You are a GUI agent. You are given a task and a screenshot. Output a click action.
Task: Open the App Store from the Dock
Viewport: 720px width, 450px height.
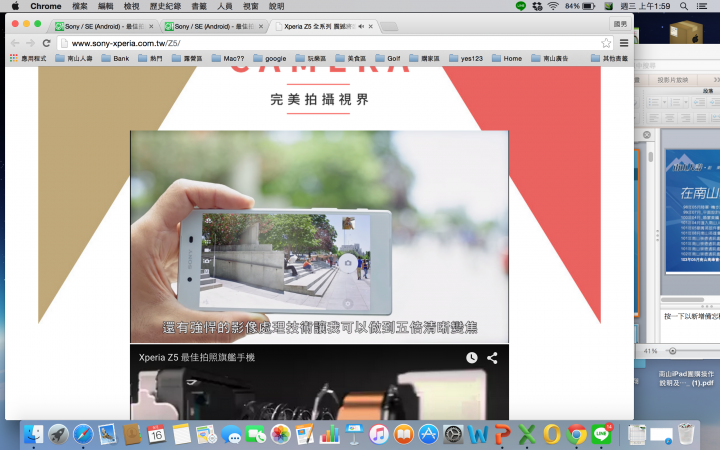[x=428, y=434]
